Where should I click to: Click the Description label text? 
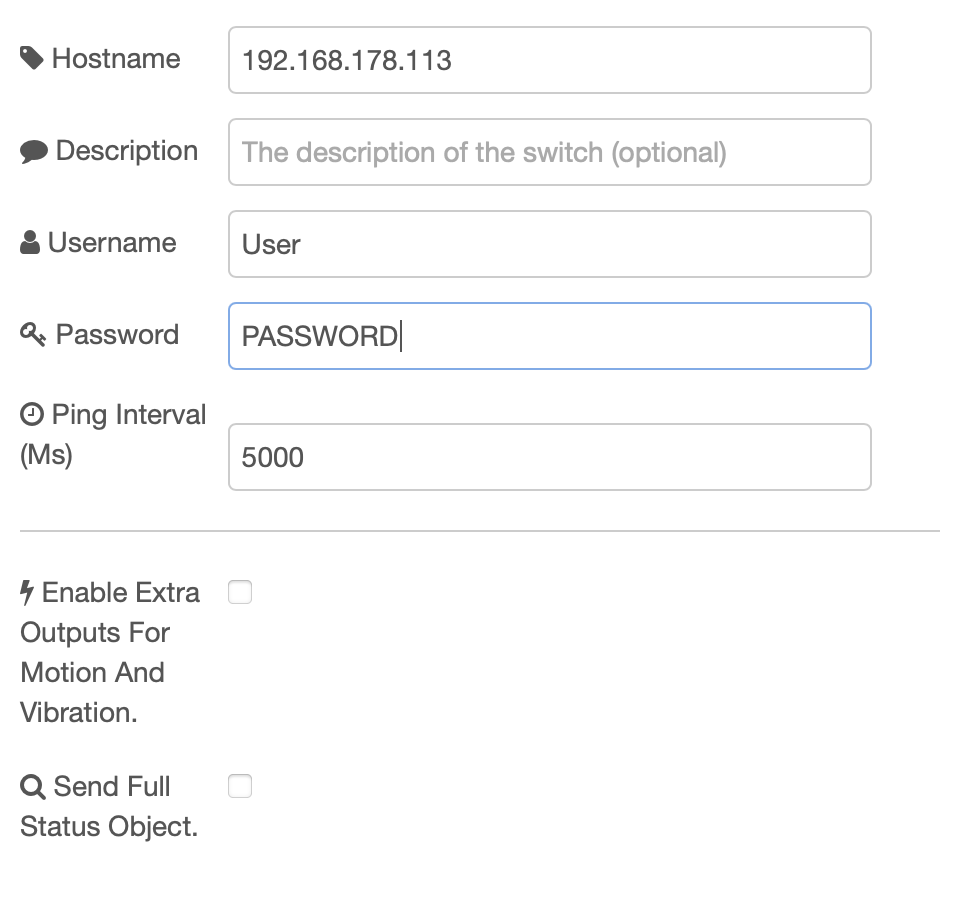(127, 151)
